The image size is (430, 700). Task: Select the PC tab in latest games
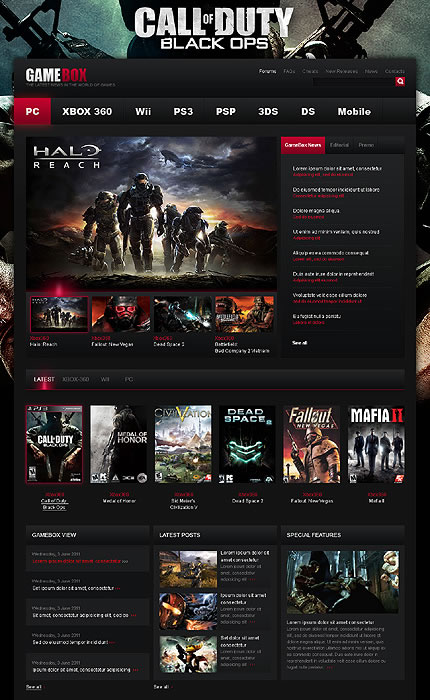pos(129,379)
